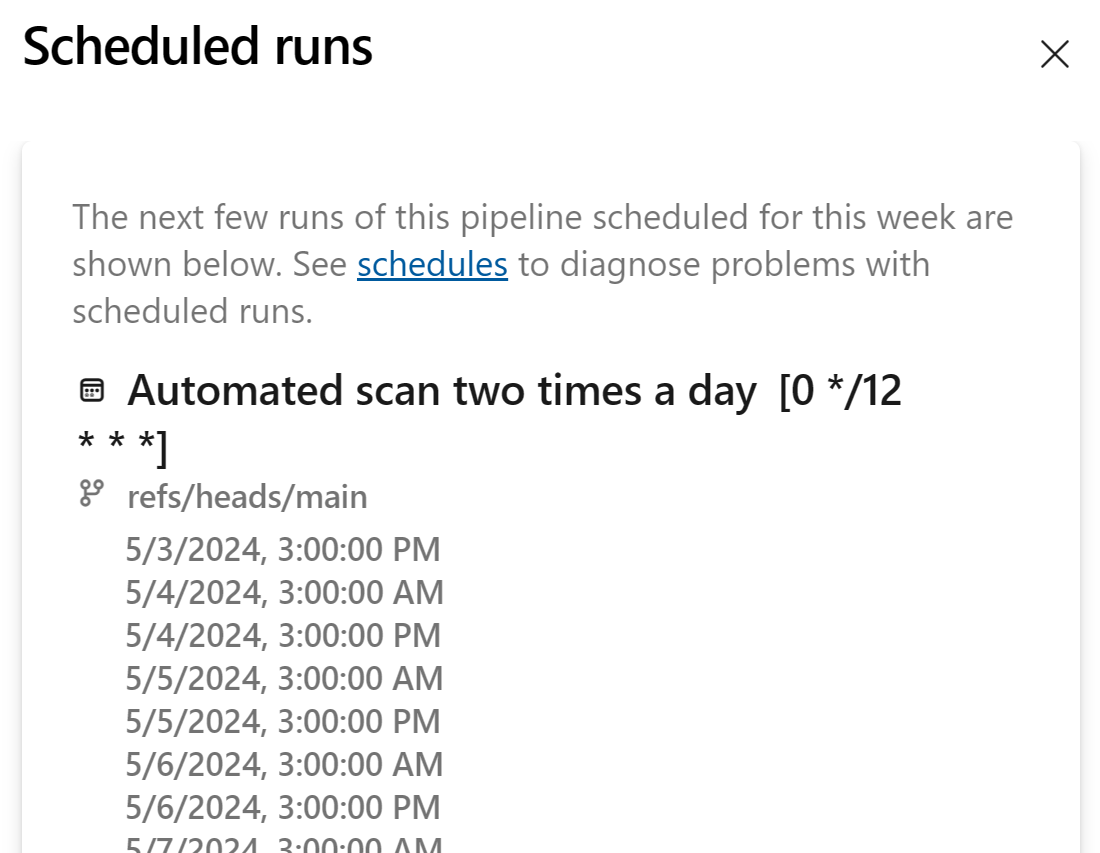Click the calendar schedule icon
The width and height of the screenshot is (1100, 853).
92,391
